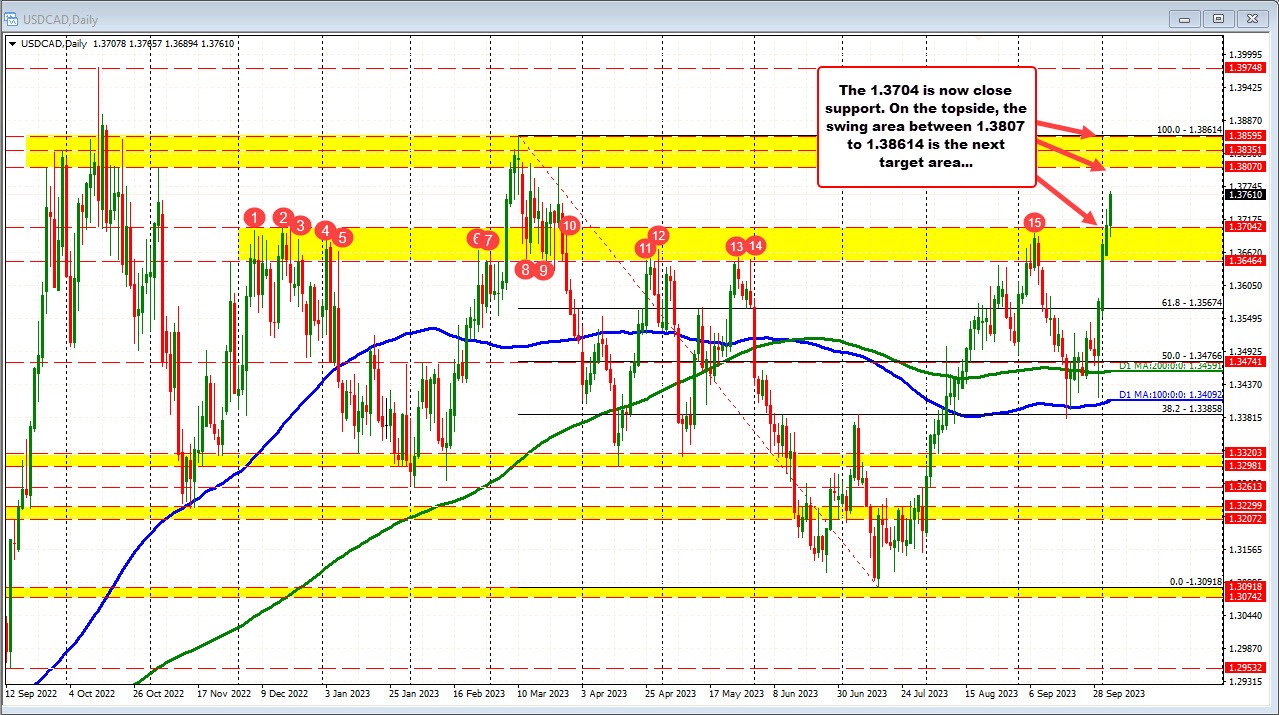Click the red price label 1.38351
The height and width of the screenshot is (715, 1279).
pyautogui.click(x=1245, y=148)
